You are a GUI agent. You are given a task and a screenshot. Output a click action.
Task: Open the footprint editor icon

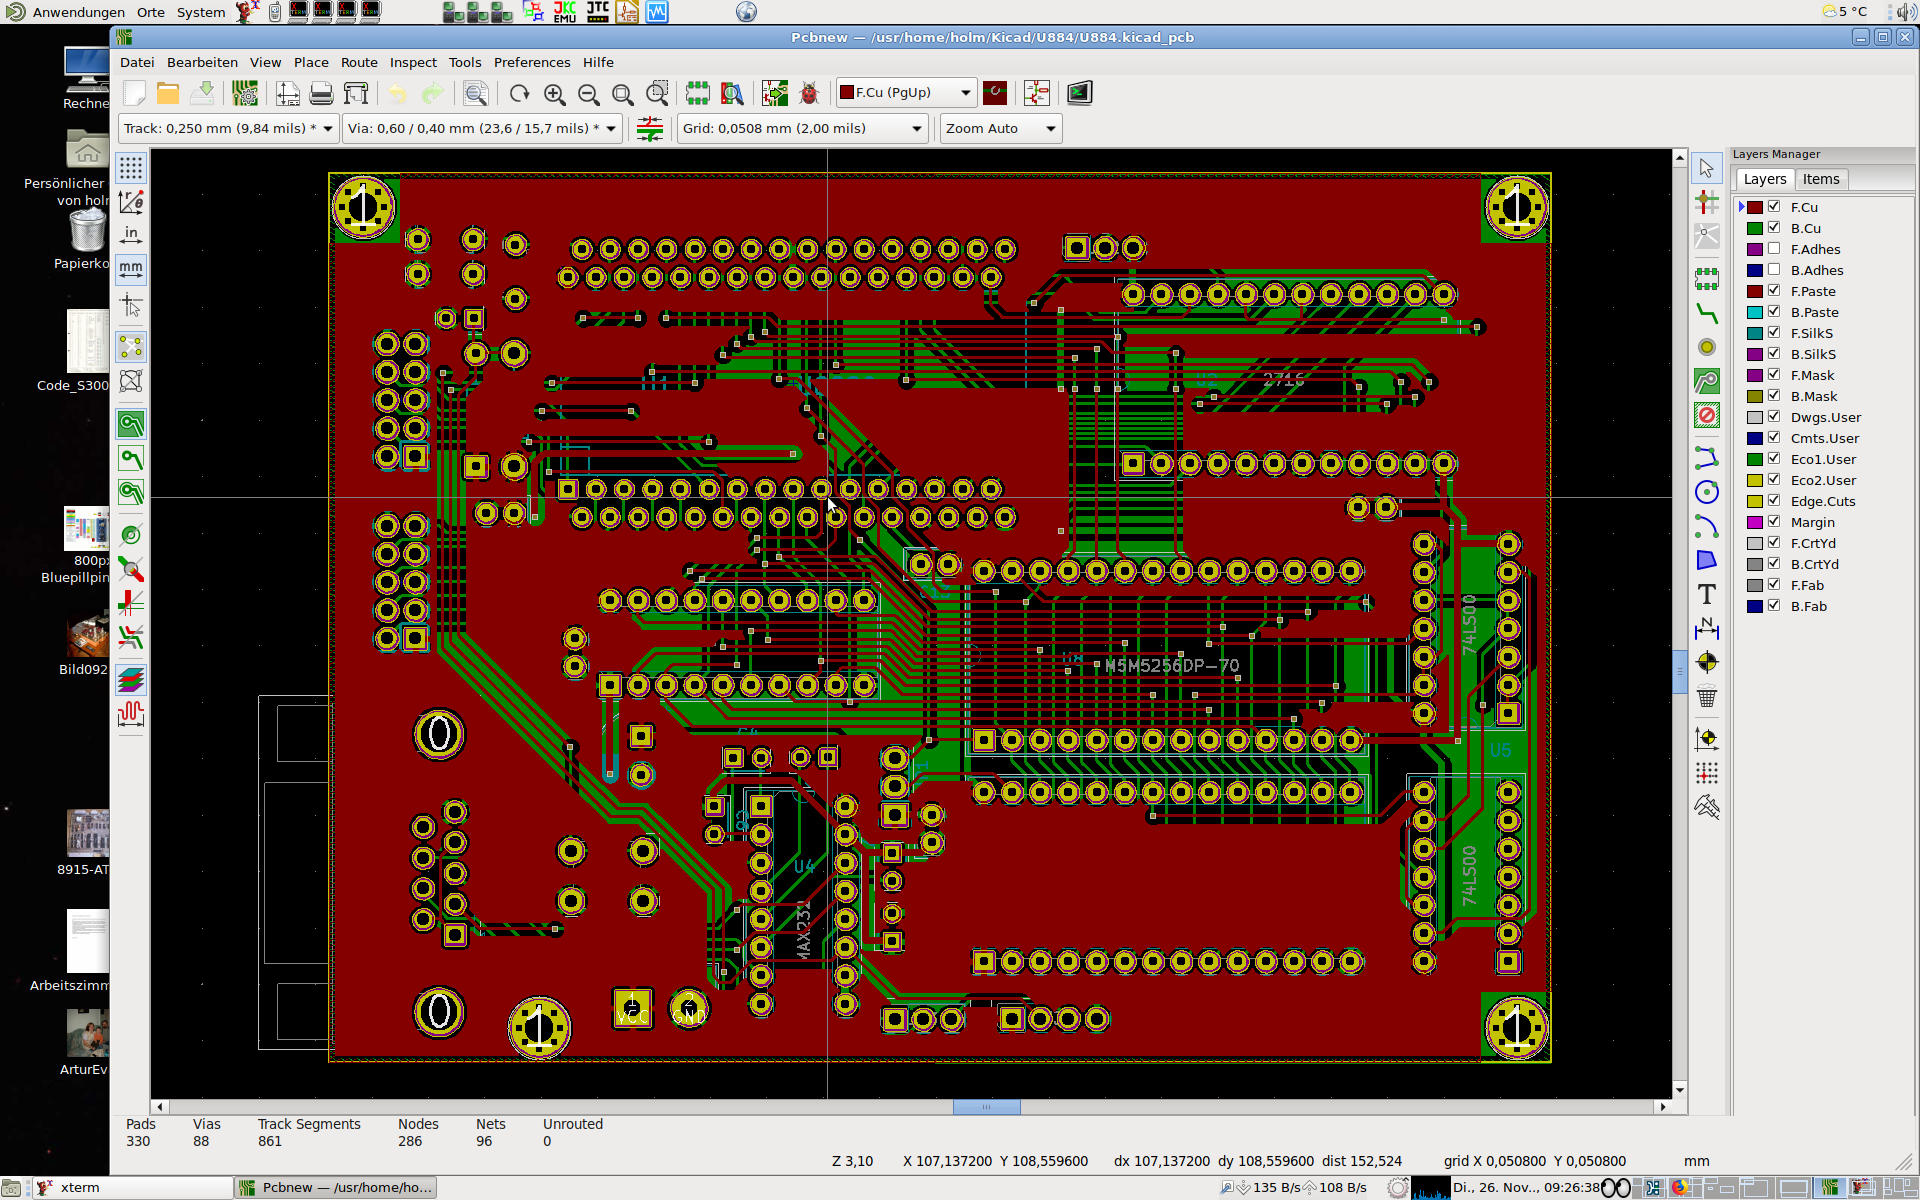[698, 94]
